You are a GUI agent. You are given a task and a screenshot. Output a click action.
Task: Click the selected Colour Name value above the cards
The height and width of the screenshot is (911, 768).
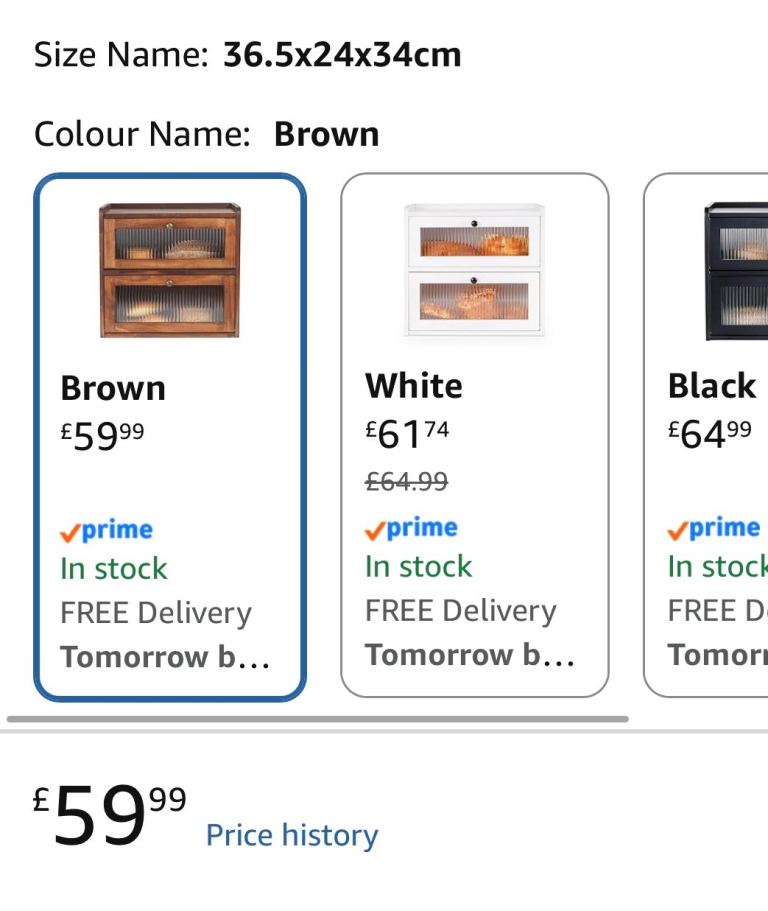pyautogui.click(x=326, y=134)
